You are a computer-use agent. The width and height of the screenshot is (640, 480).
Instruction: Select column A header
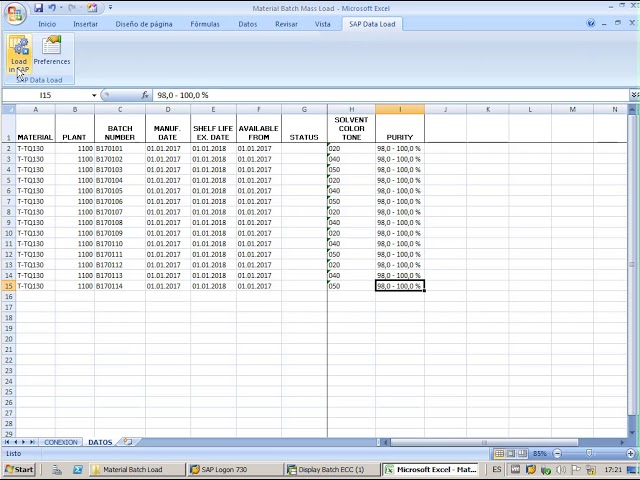[36, 109]
